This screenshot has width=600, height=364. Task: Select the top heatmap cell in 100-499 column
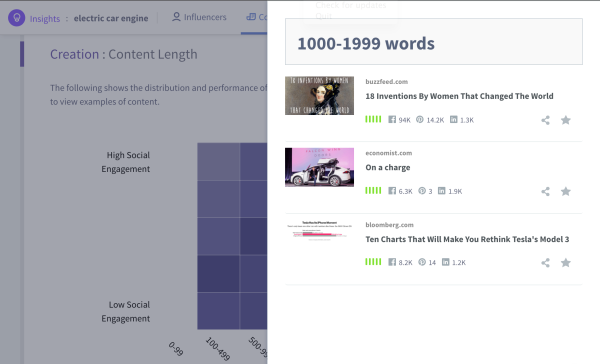pyautogui.click(x=218, y=162)
